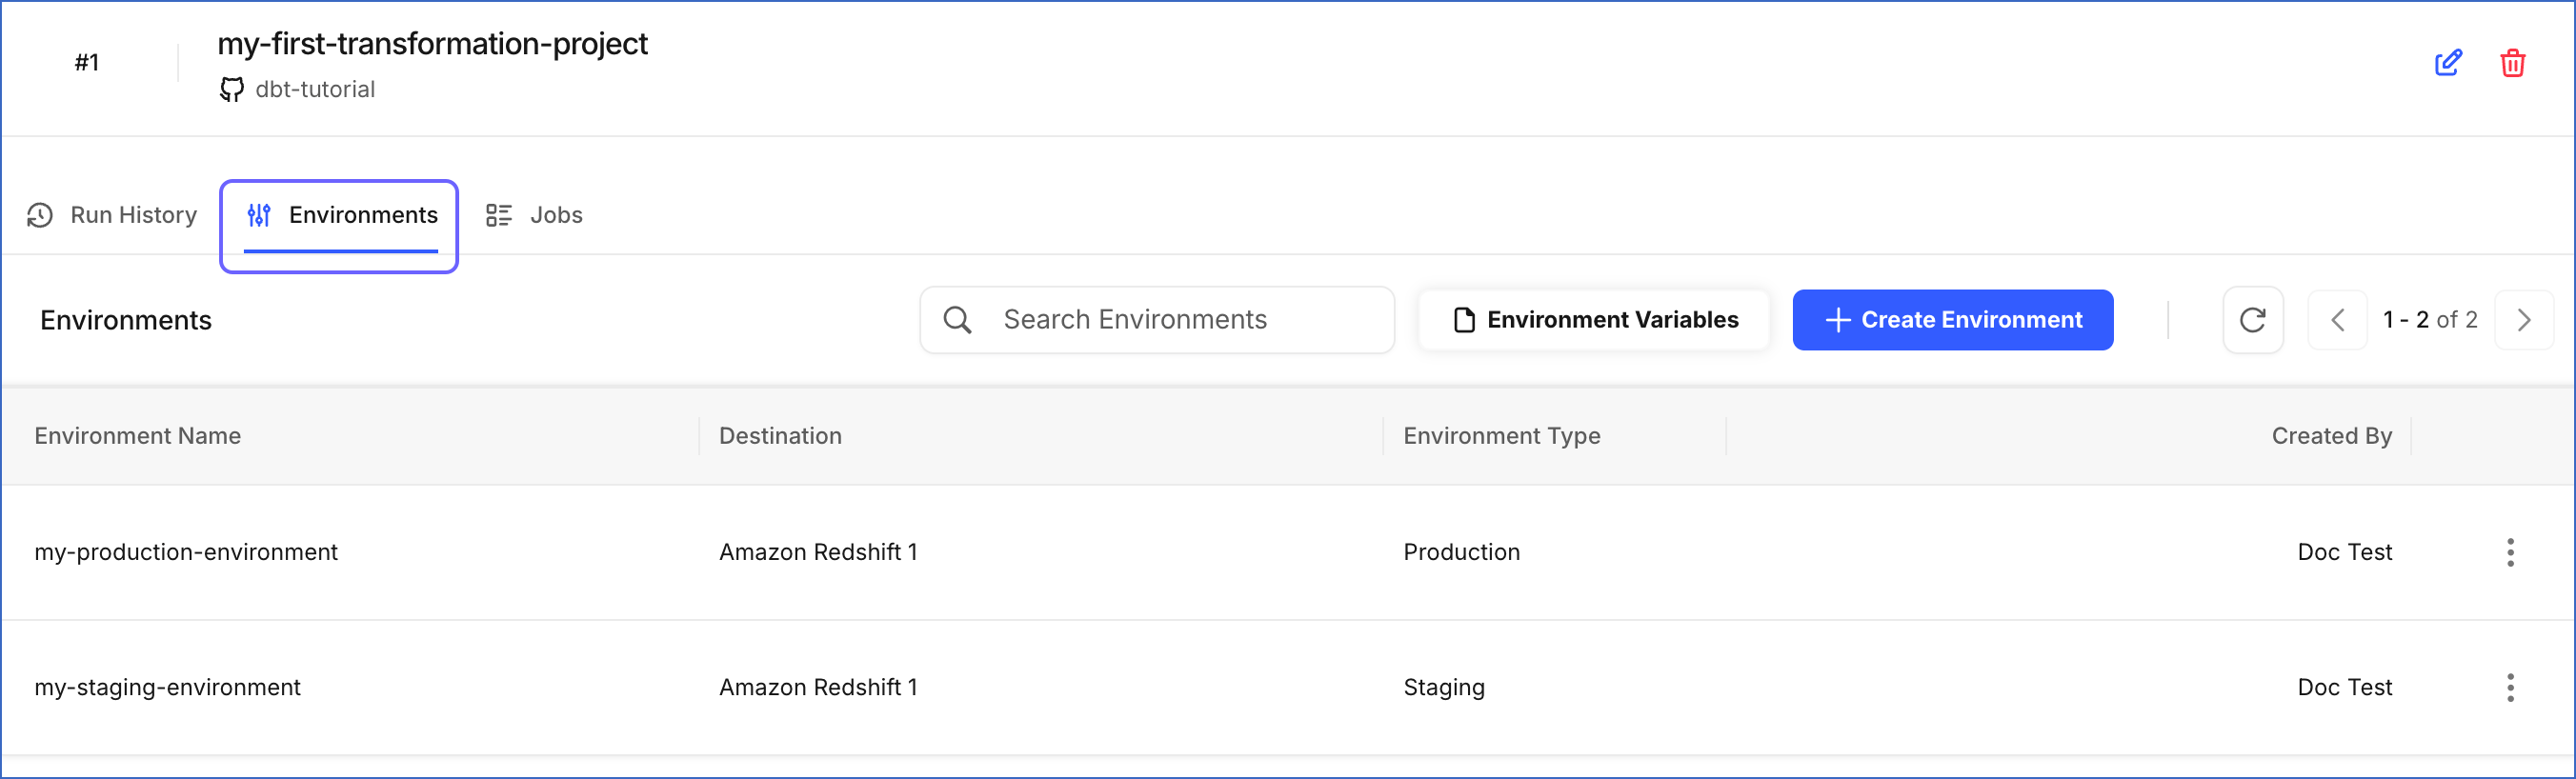Image resolution: width=2576 pixels, height=779 pixels.
Task: Click Create Environment button
Action: click(x=1952, y=320)
